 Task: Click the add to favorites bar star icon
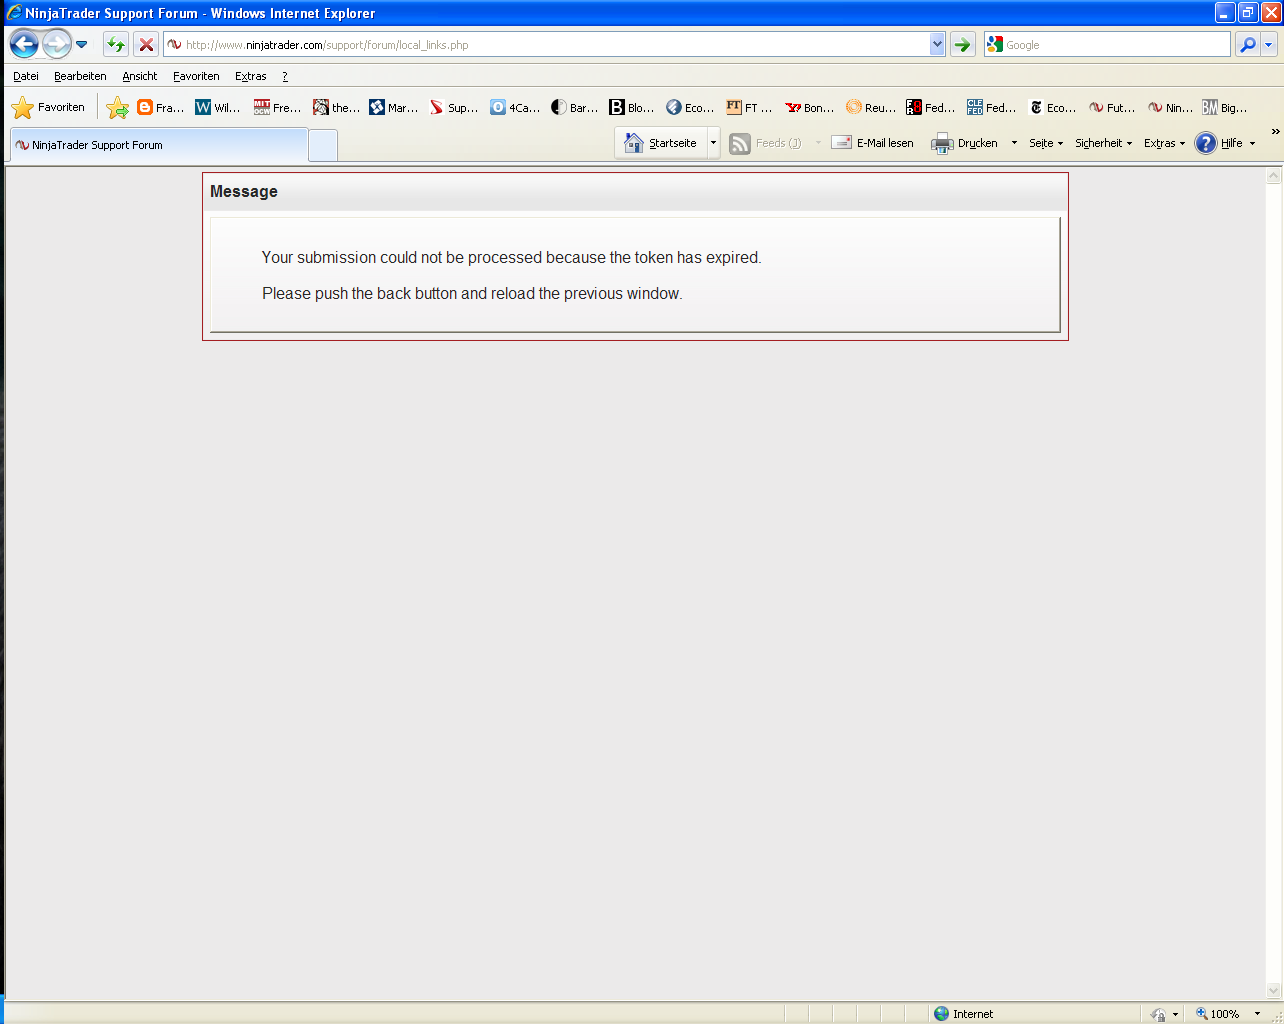(x=117, y=107)
